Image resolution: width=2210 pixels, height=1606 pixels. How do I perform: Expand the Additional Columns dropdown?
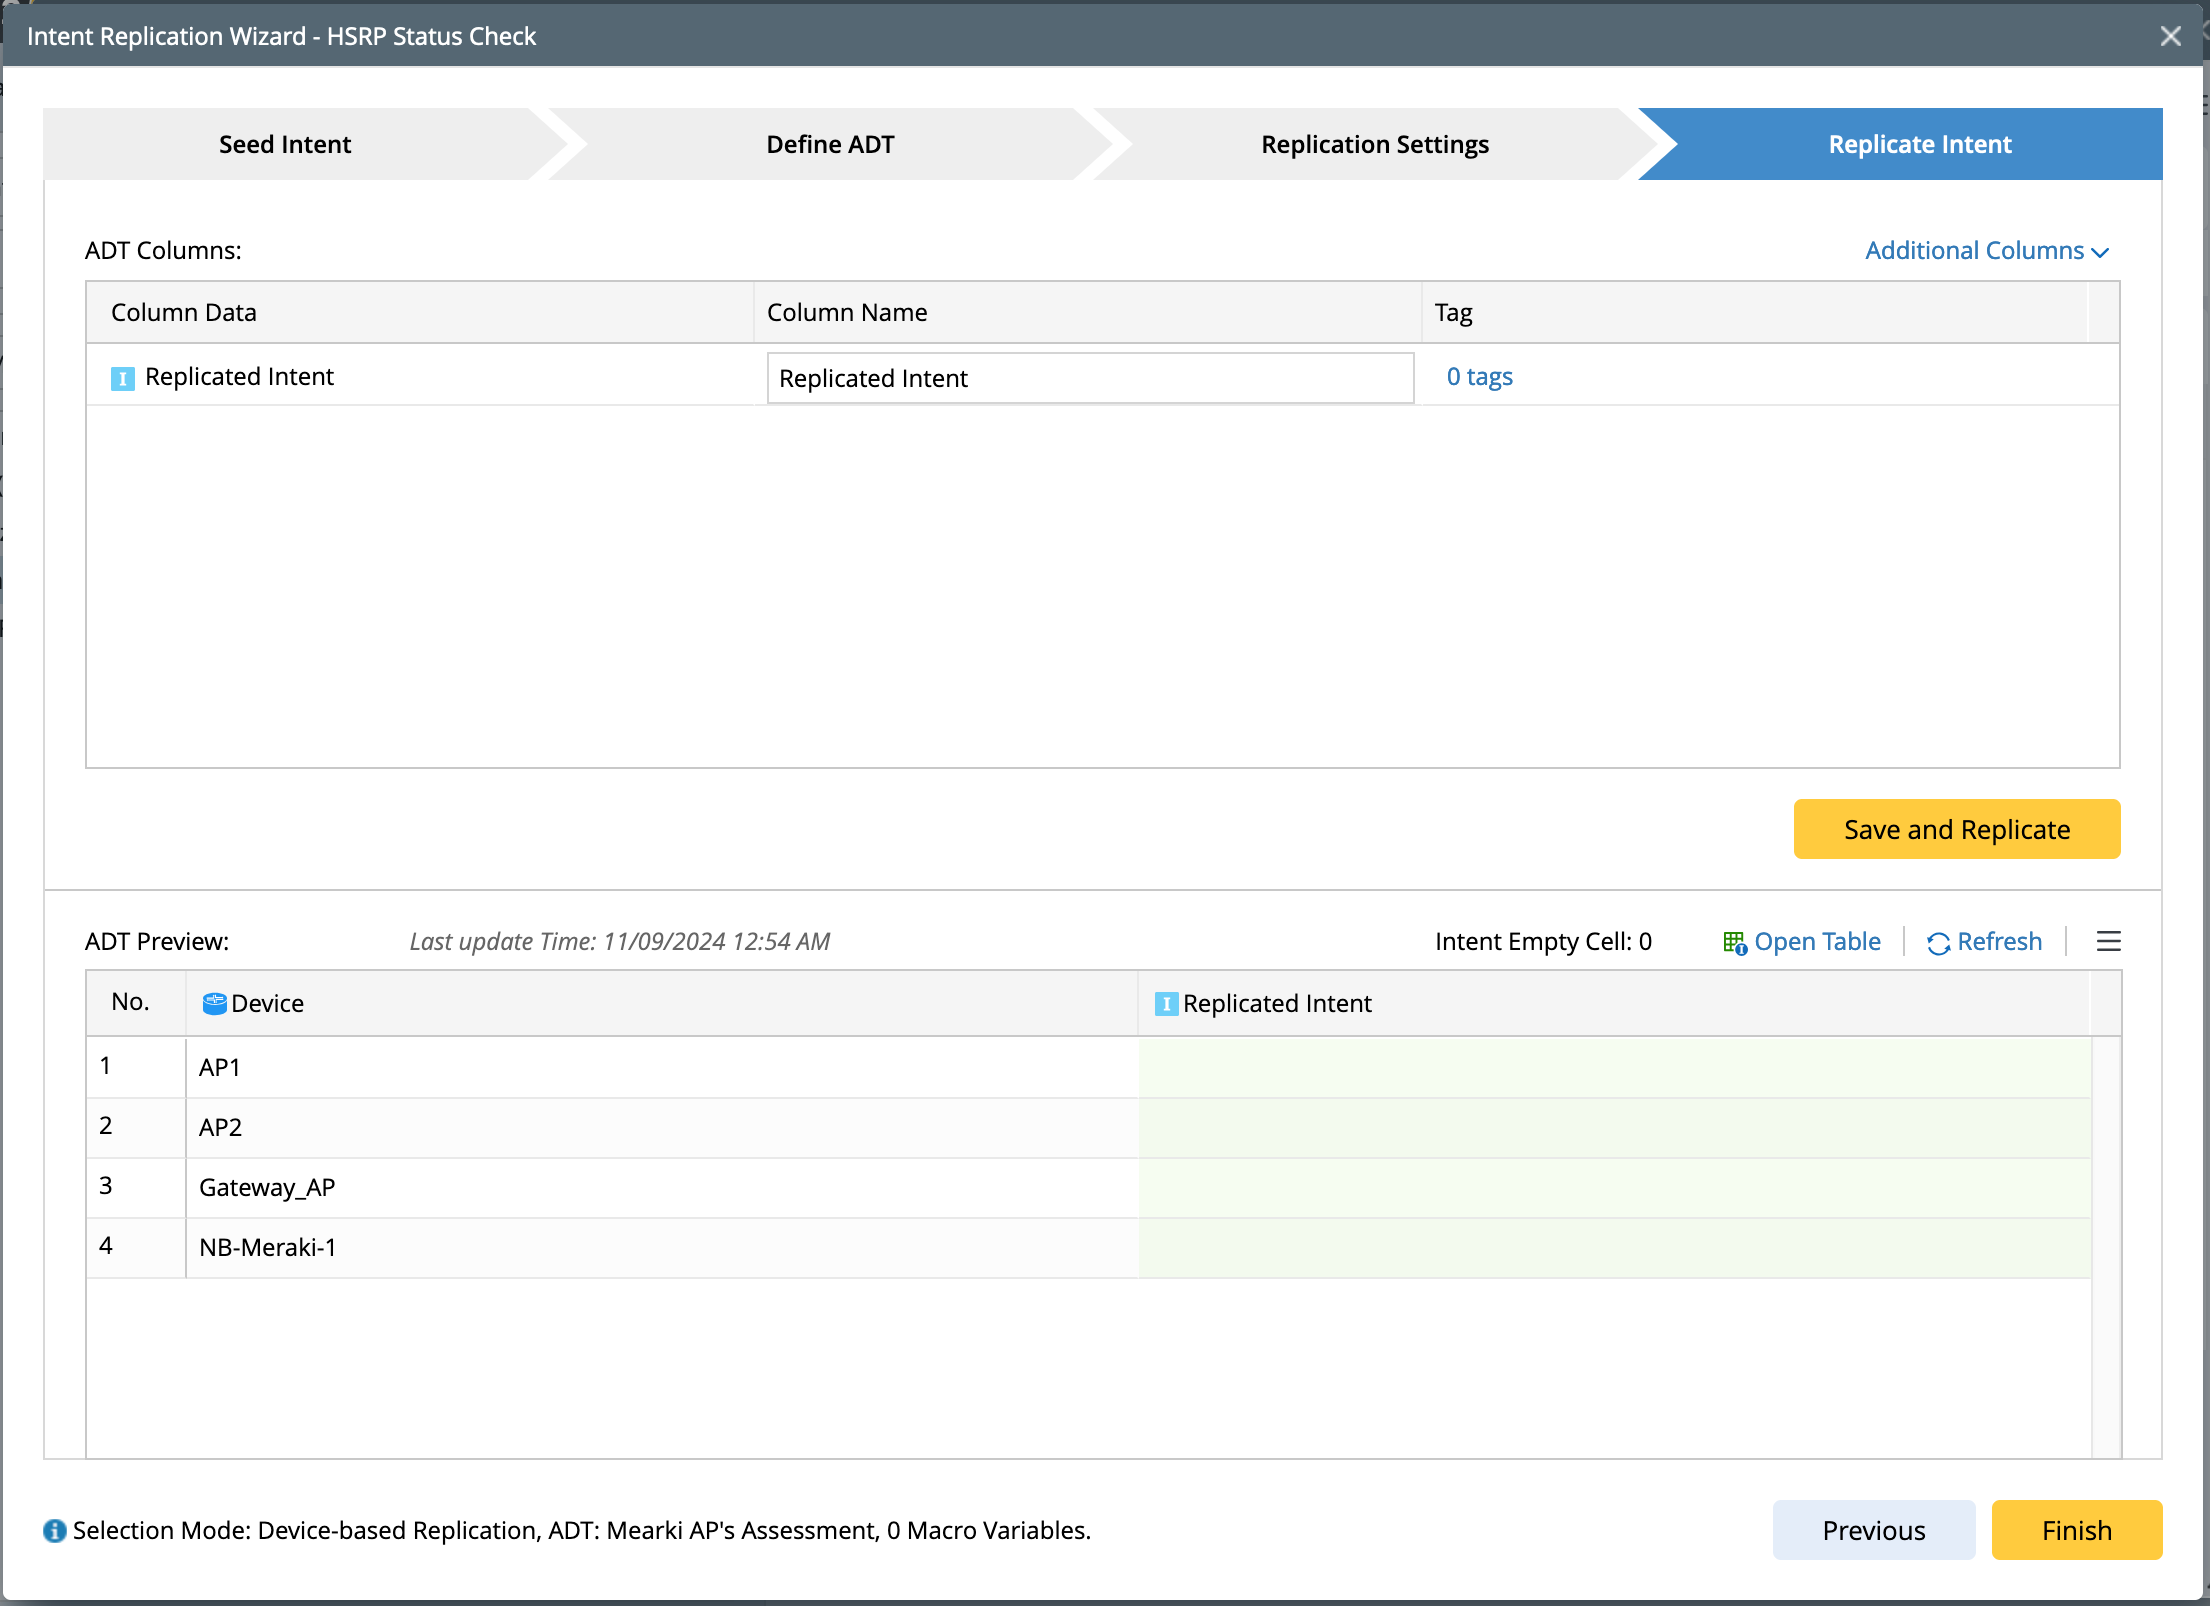(x=1986, y=251)
